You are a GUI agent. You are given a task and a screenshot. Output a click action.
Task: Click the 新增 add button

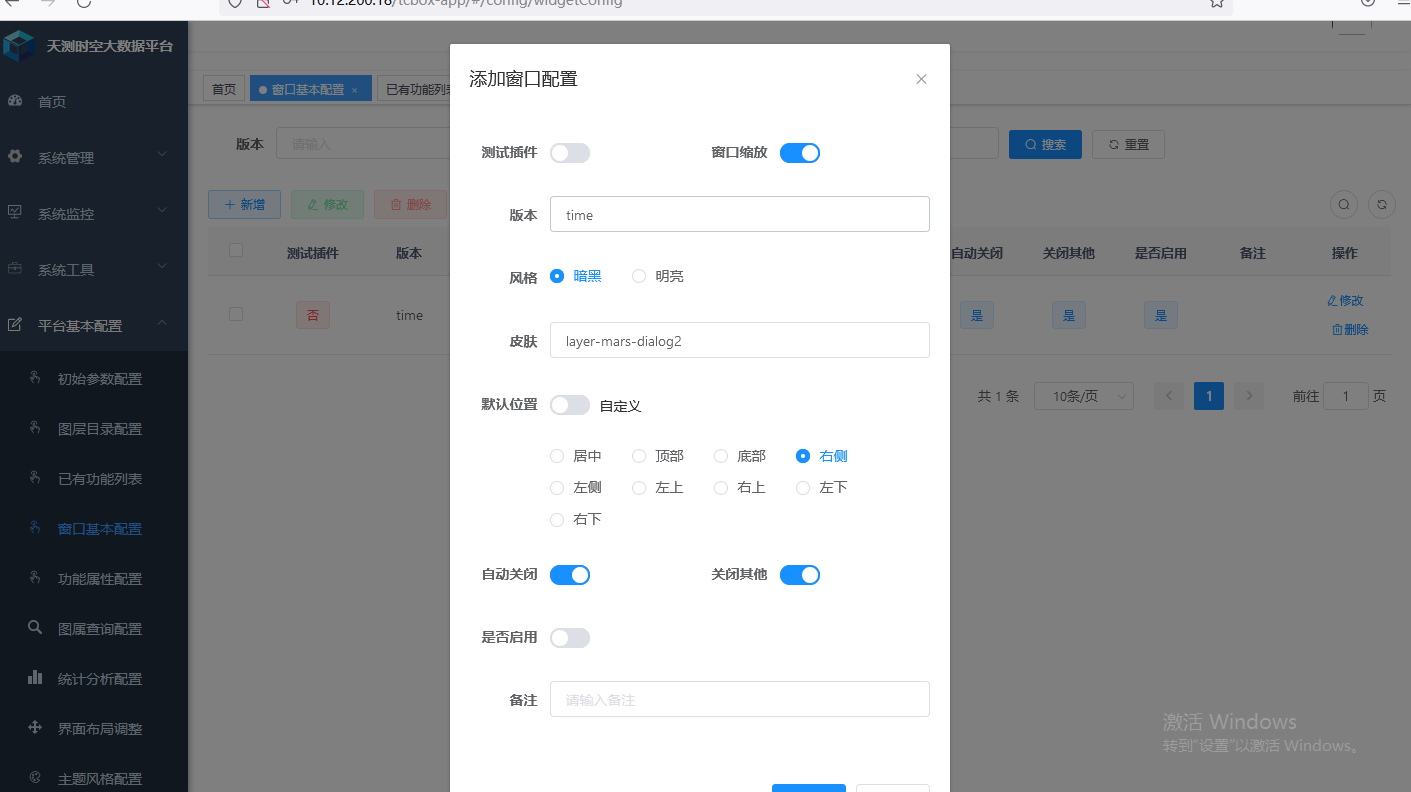tap(244, 204)
